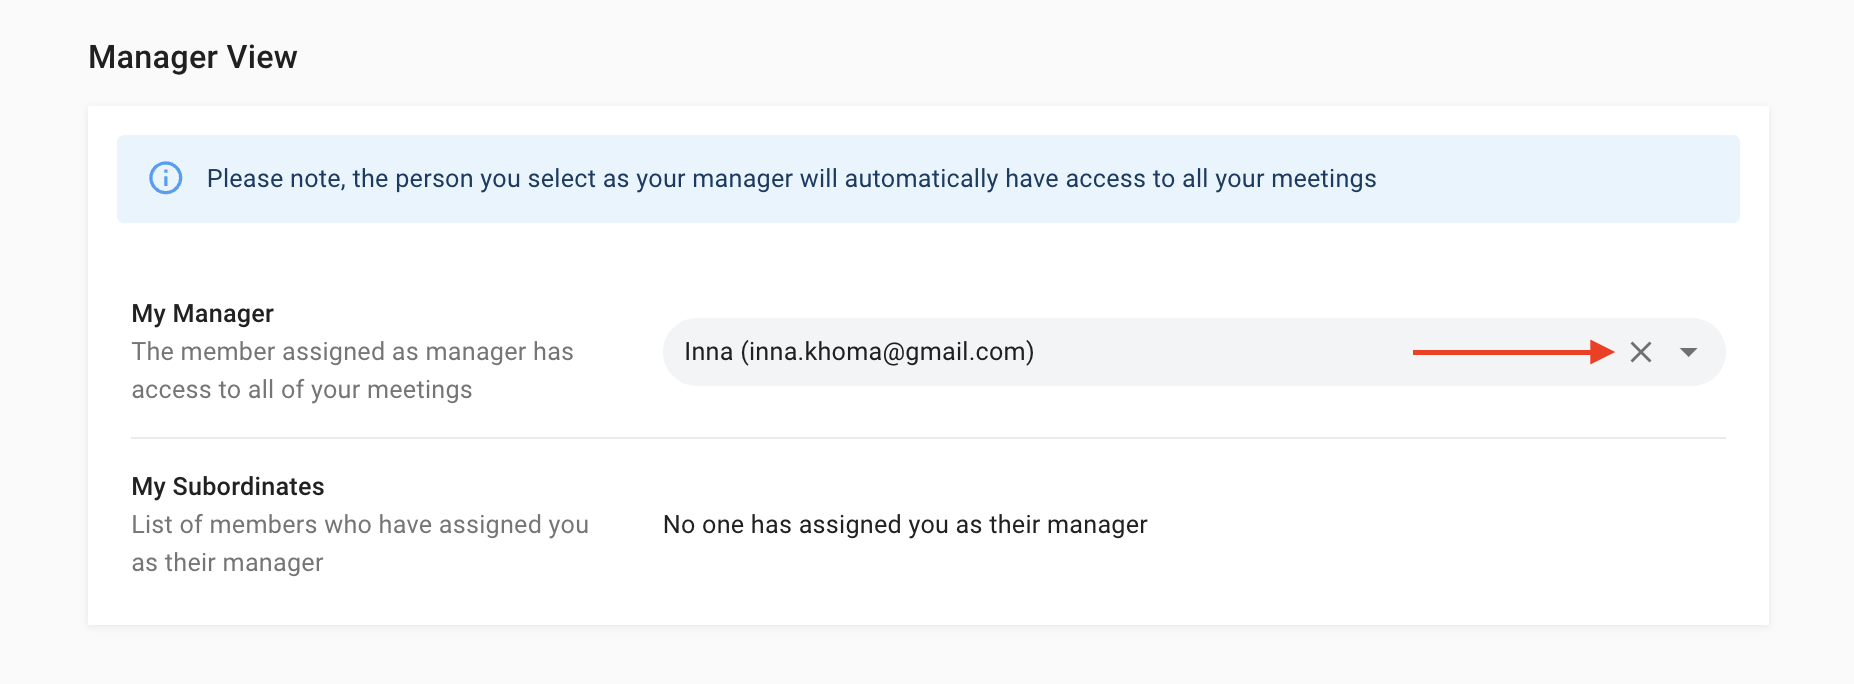Viewport: 1854px width, 684px height.
Task: Click 'No one has assigned you as their manager'
Action: (x=905, y=525)
